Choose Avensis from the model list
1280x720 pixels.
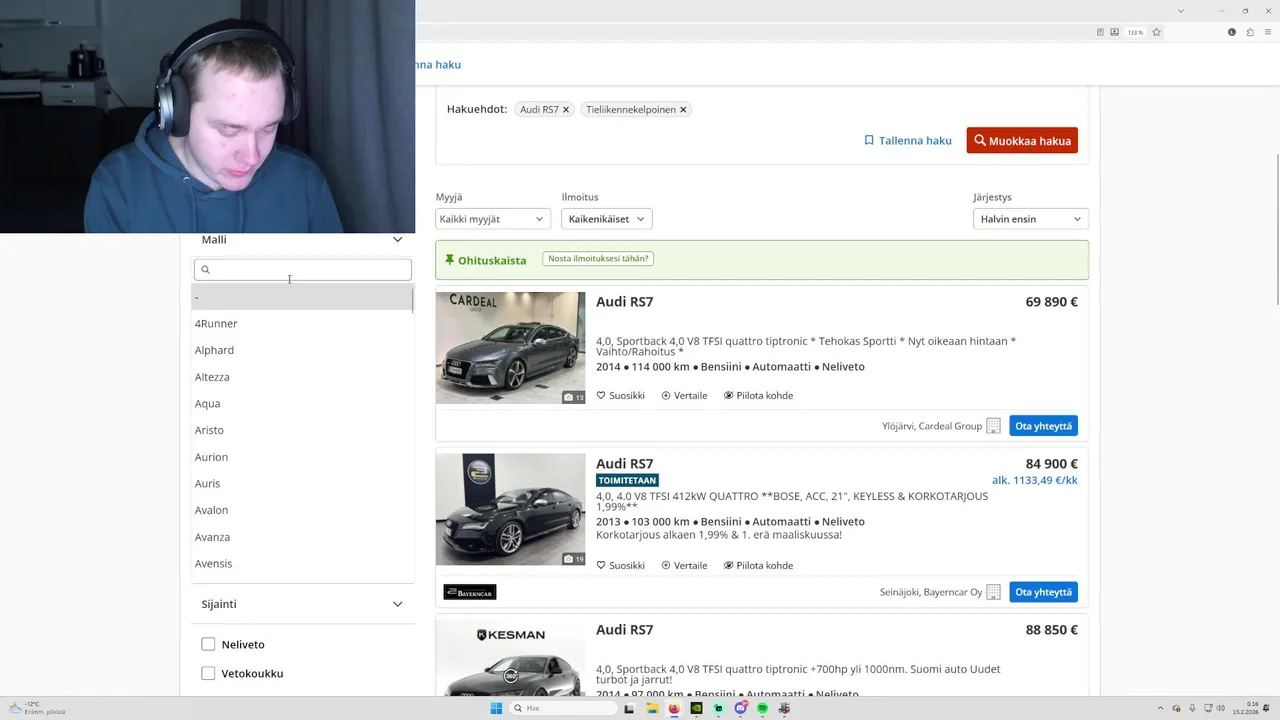pos(301,564)
